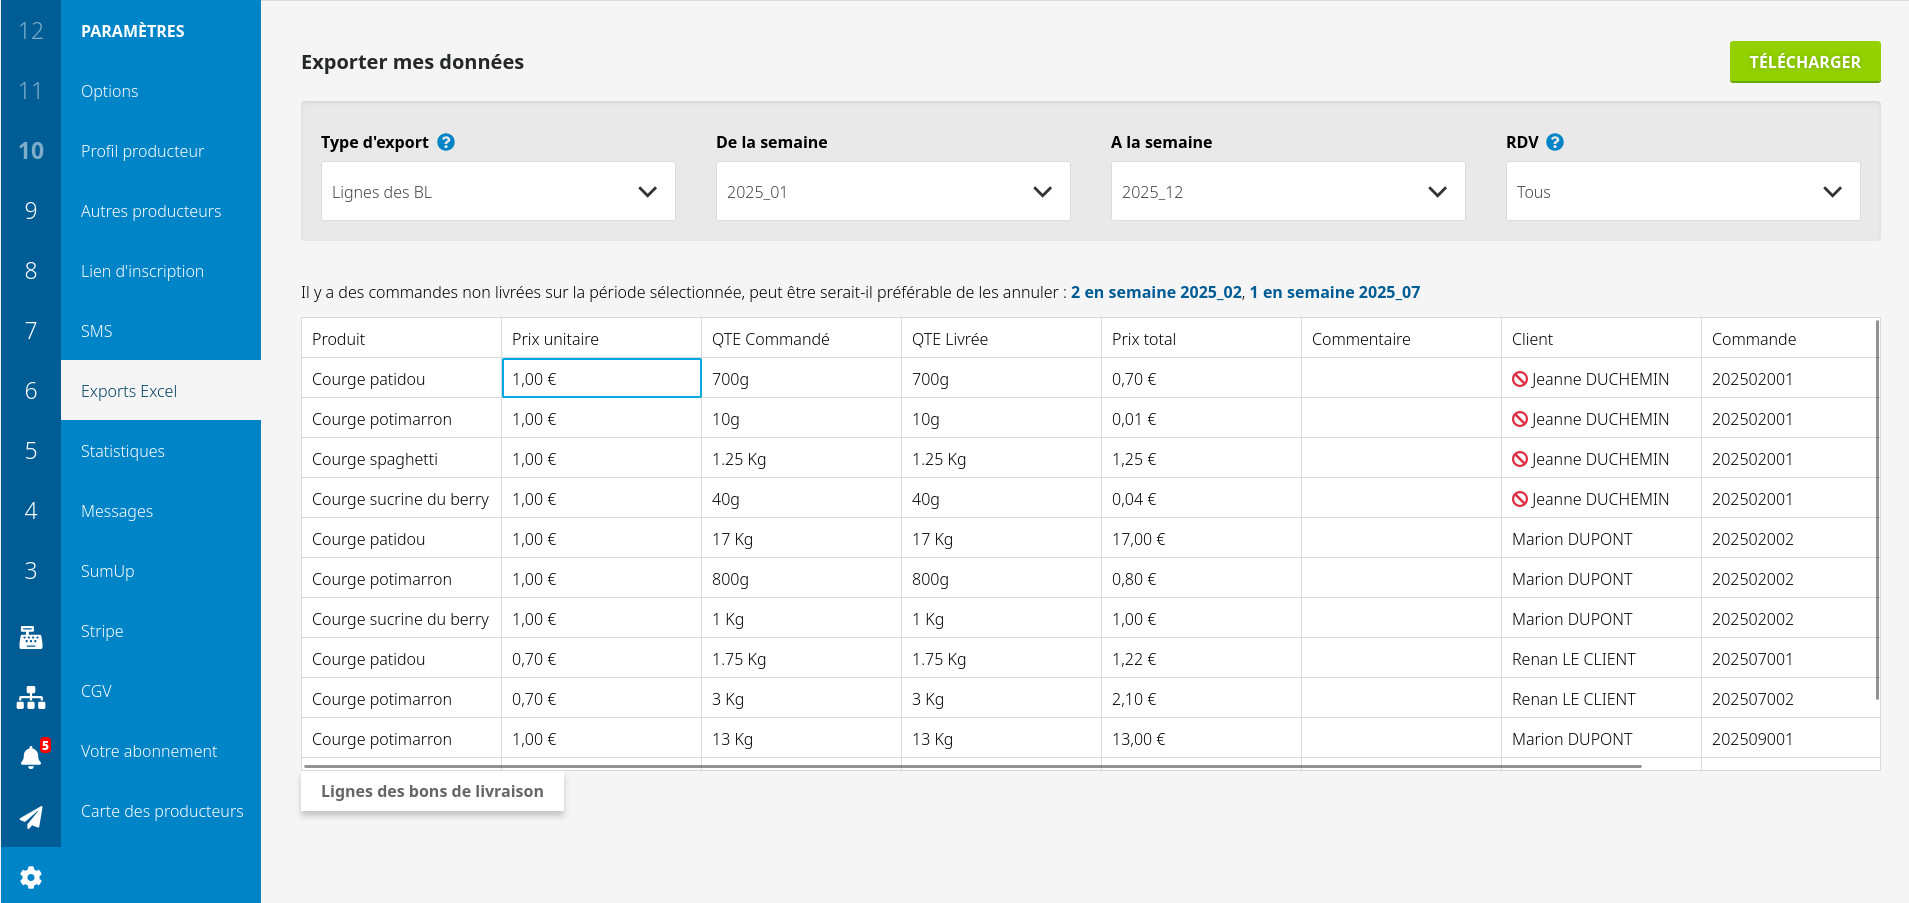Expand the Type d'export dropdown
Image resolution: width=1909 pixels, height=903 pixels.
(x=498, y=192)
